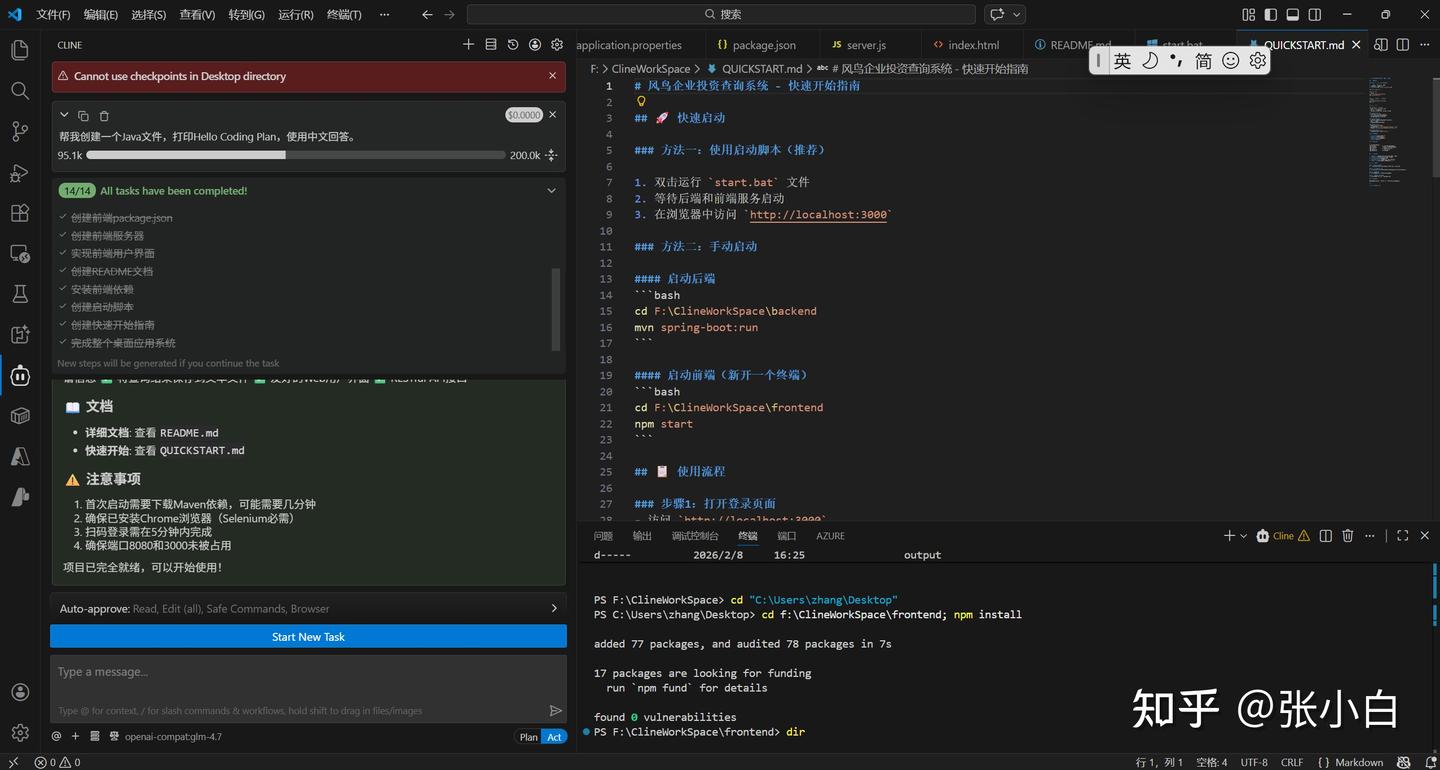Open the Testing flask view
Image resolution: width=1440 pixels, height=770 pixels.
(20, 294)
